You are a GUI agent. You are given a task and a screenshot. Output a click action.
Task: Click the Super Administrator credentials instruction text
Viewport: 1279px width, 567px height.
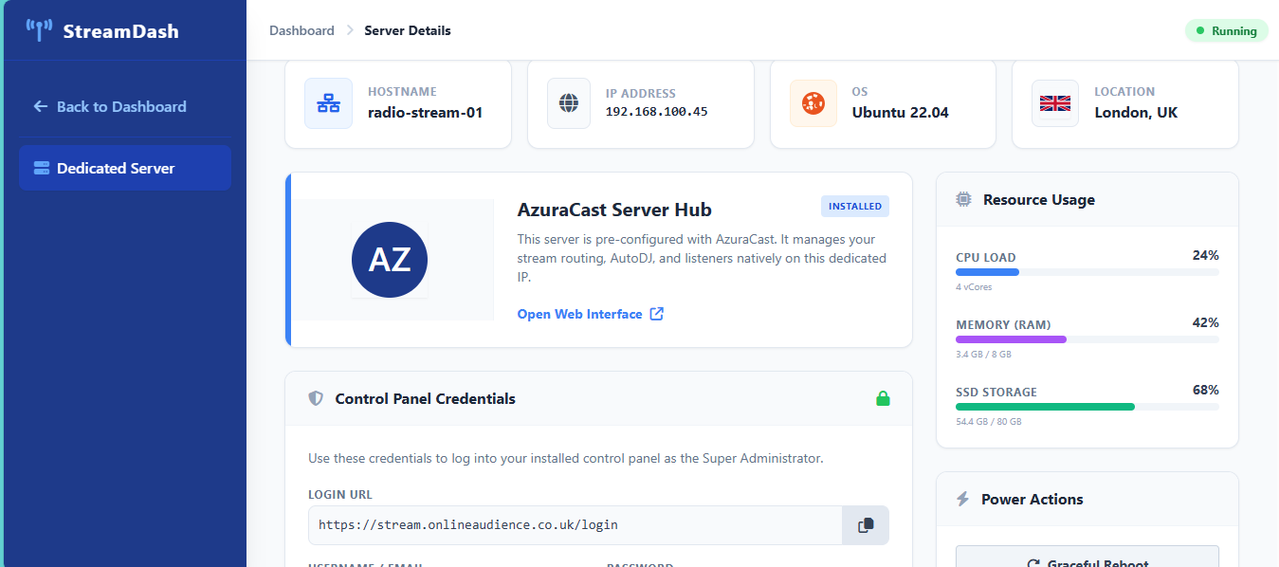565,458
